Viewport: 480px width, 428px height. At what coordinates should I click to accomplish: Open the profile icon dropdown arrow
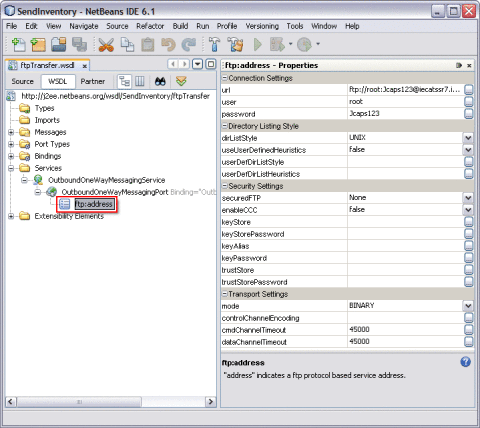pos(318,44)
